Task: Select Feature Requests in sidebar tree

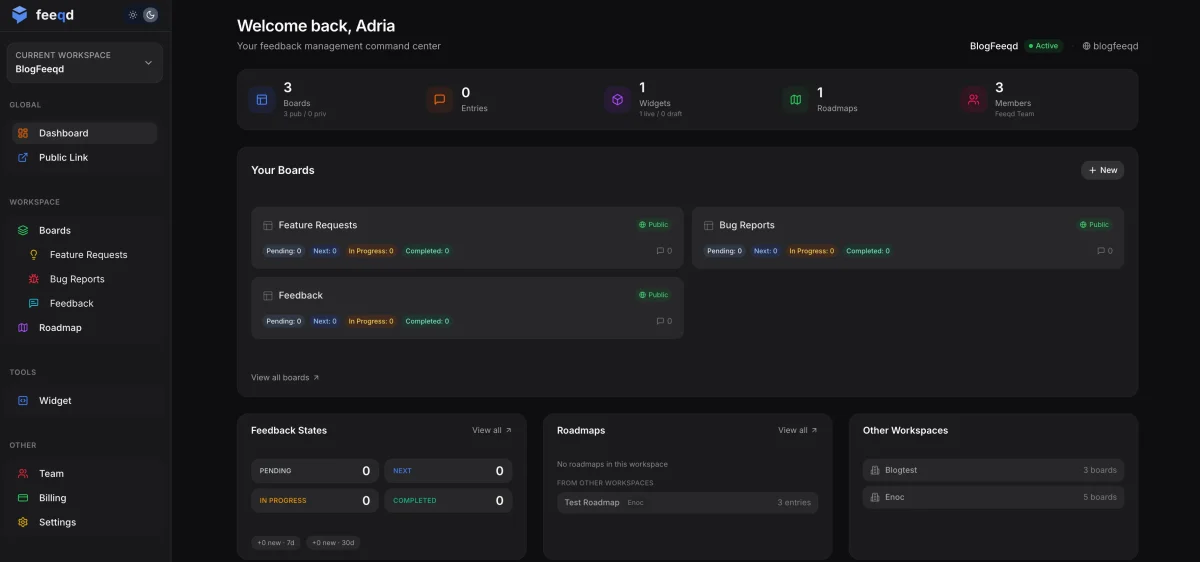Action: click(x=90, y=255)
